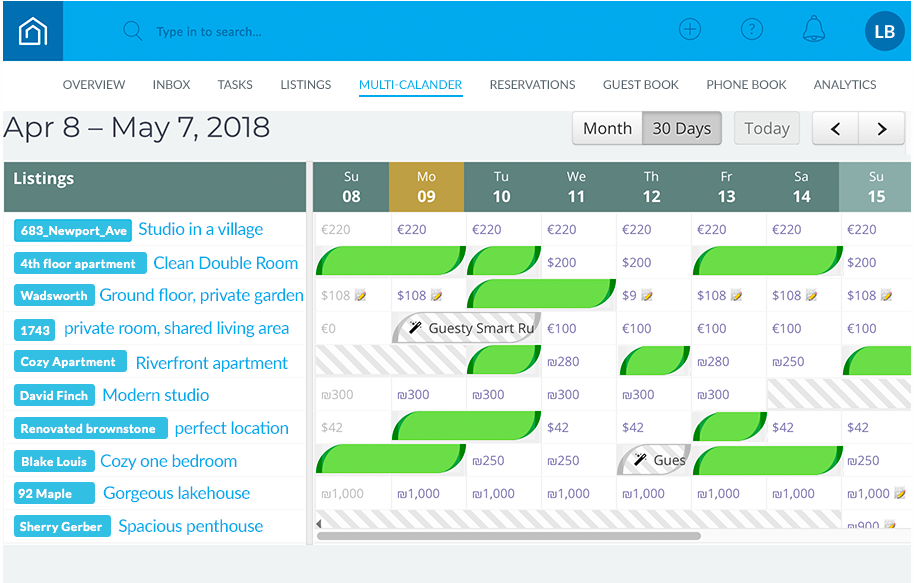This screenshot has height=583, width=914.
Task: Select the 30 Days view toggle
Action: coord(681,128)
